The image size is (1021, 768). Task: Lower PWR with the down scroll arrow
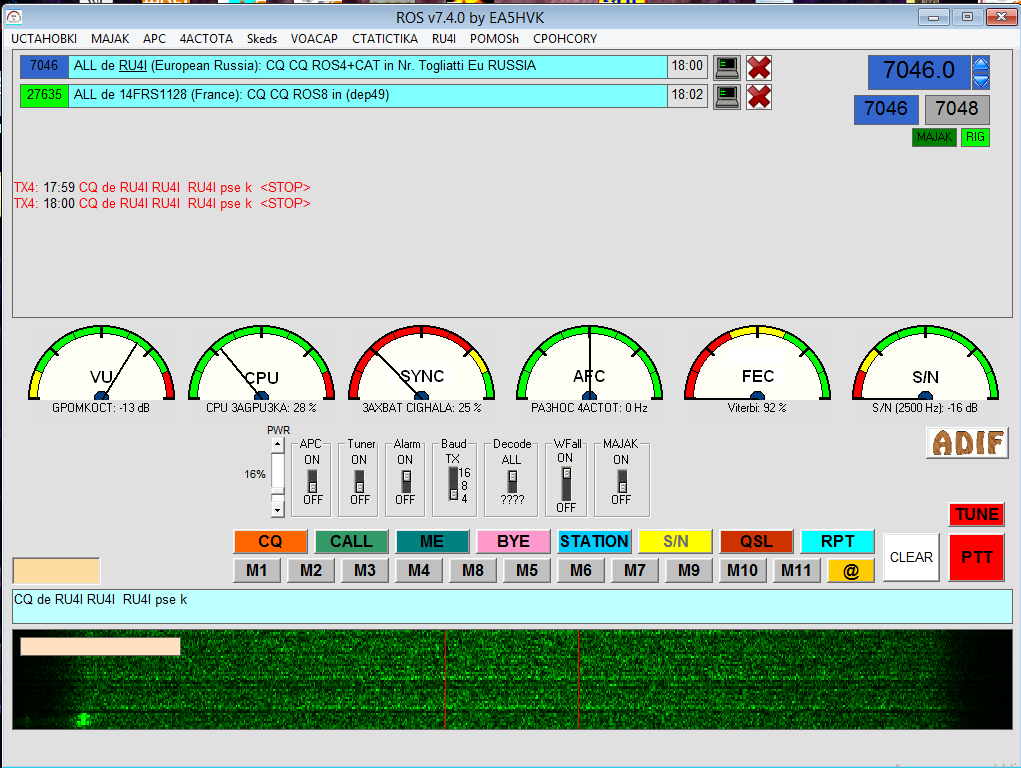pyautogui.click(x=277, y=509)
